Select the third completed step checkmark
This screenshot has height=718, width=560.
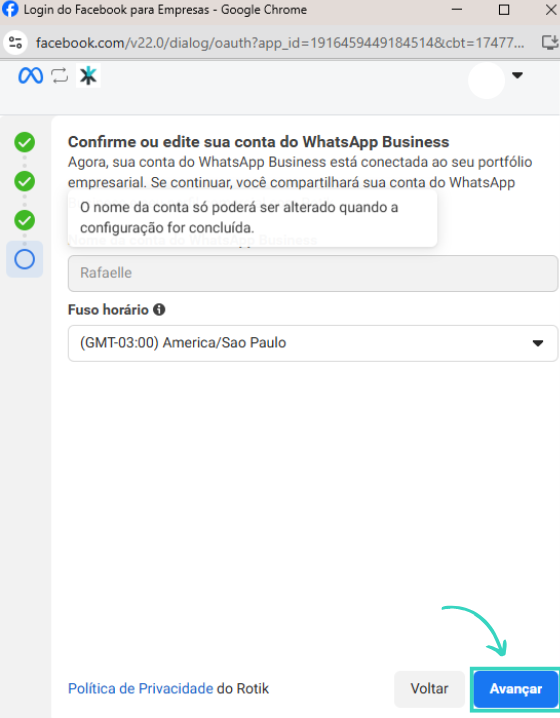(24, 220)
